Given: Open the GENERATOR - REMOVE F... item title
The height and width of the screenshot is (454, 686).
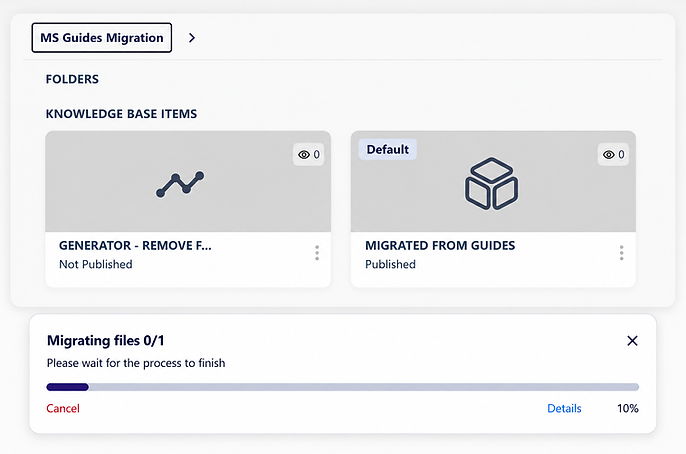Looking at the screenshot, I should [x=135, y=246].
